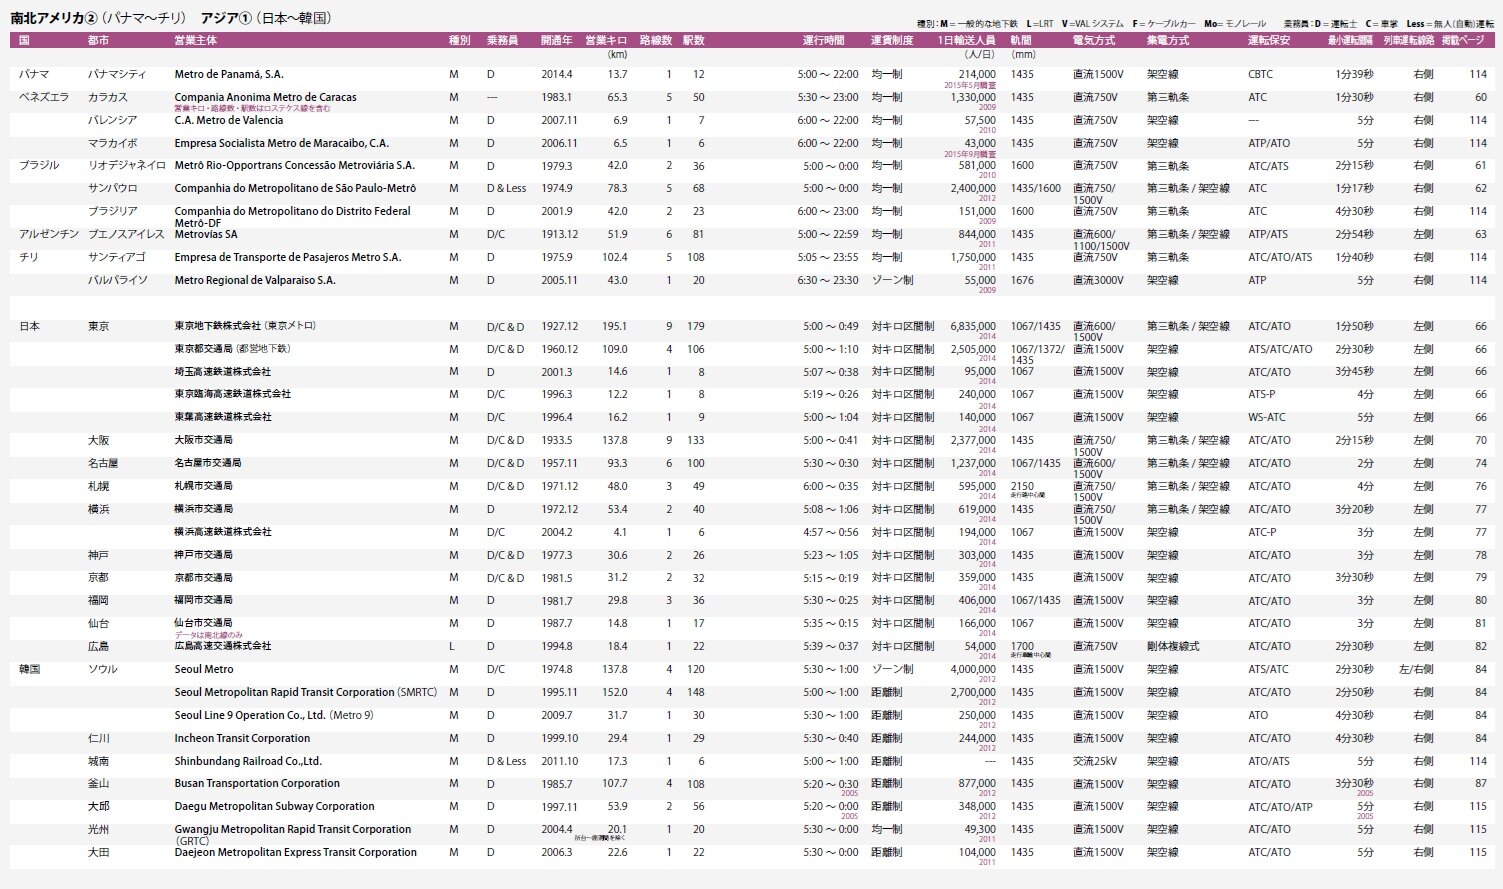Select the 乗務員 column header
Image resolution: width=1503 pixels, height=889 pixels.
[502, 41]
